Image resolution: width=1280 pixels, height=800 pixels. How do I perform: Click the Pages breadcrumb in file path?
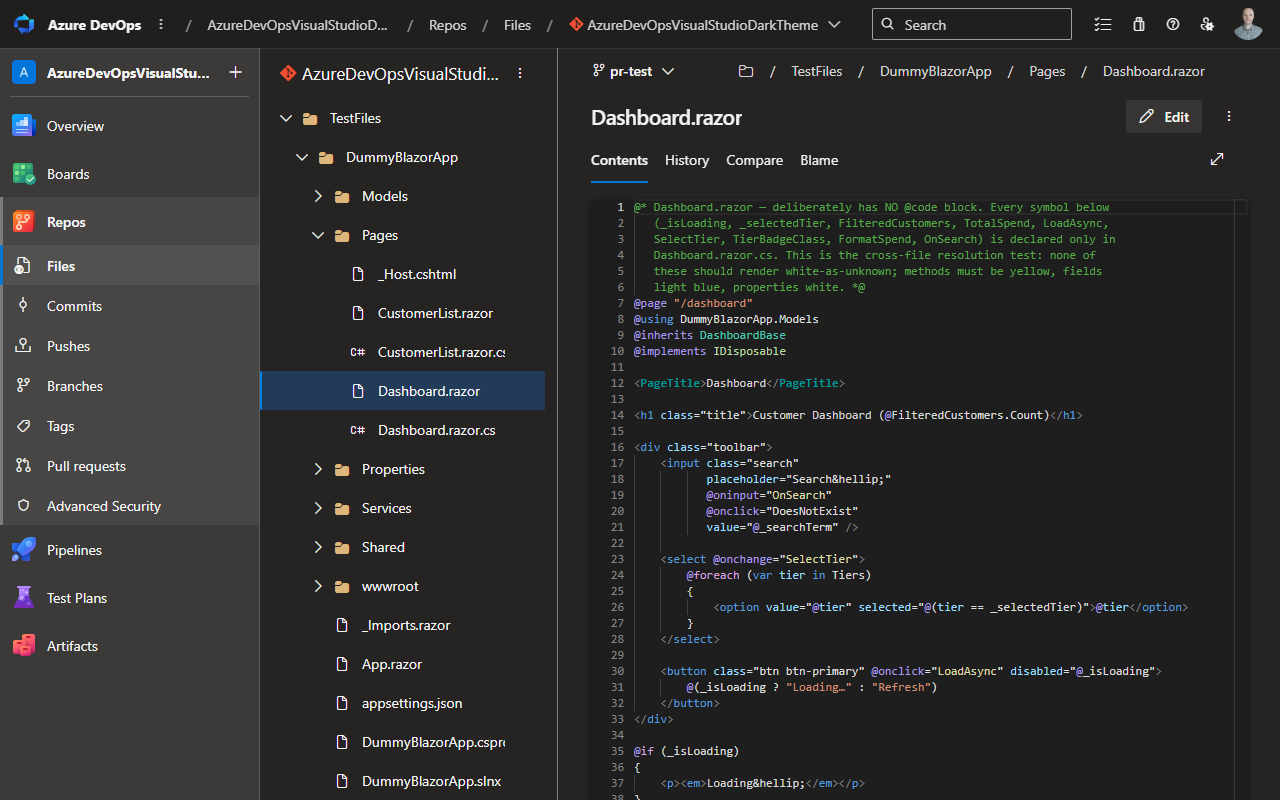click(1047, 72)
